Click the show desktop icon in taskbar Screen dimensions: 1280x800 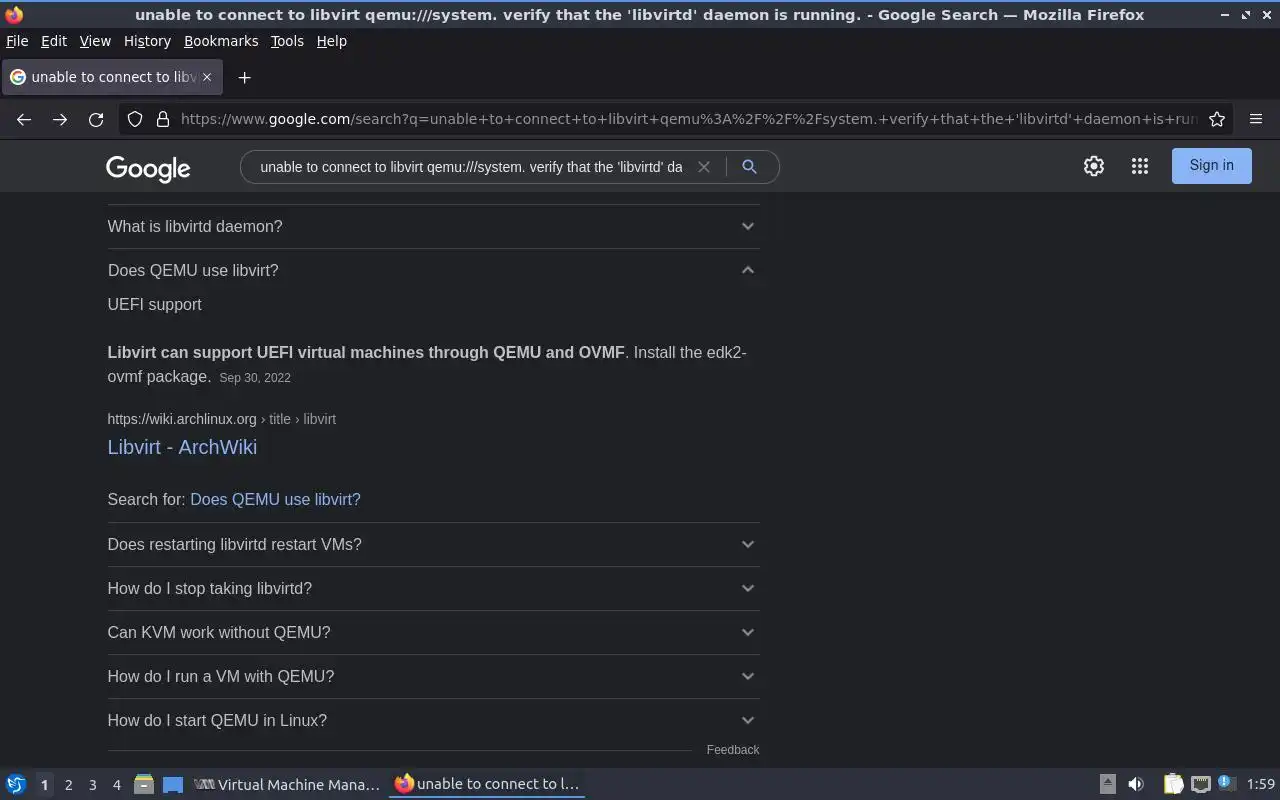click(x=173, y=784)
